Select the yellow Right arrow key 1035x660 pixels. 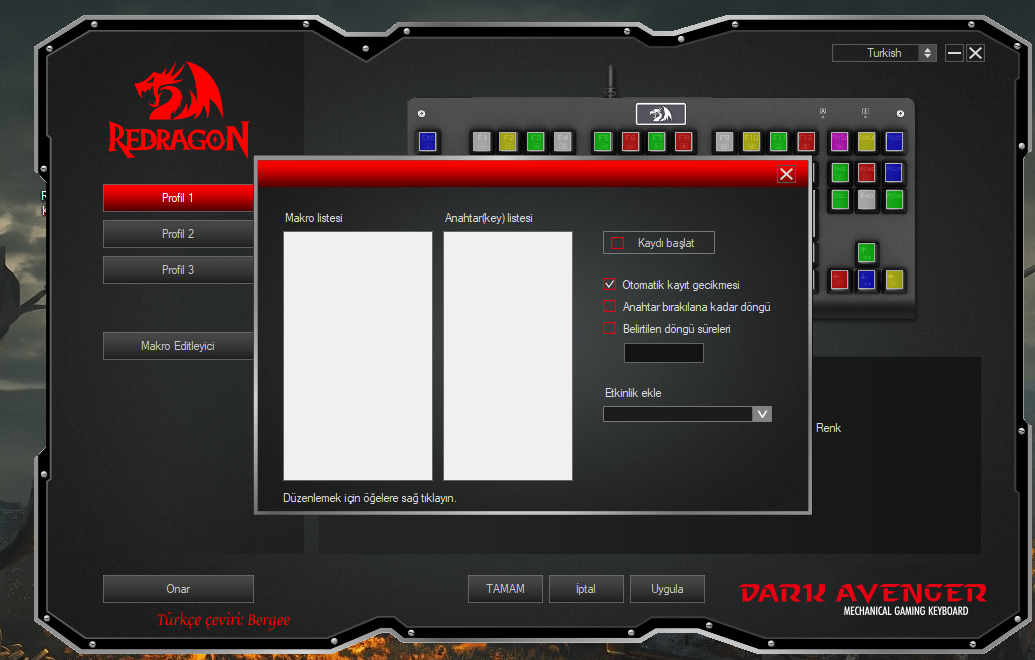coord(894,279)
